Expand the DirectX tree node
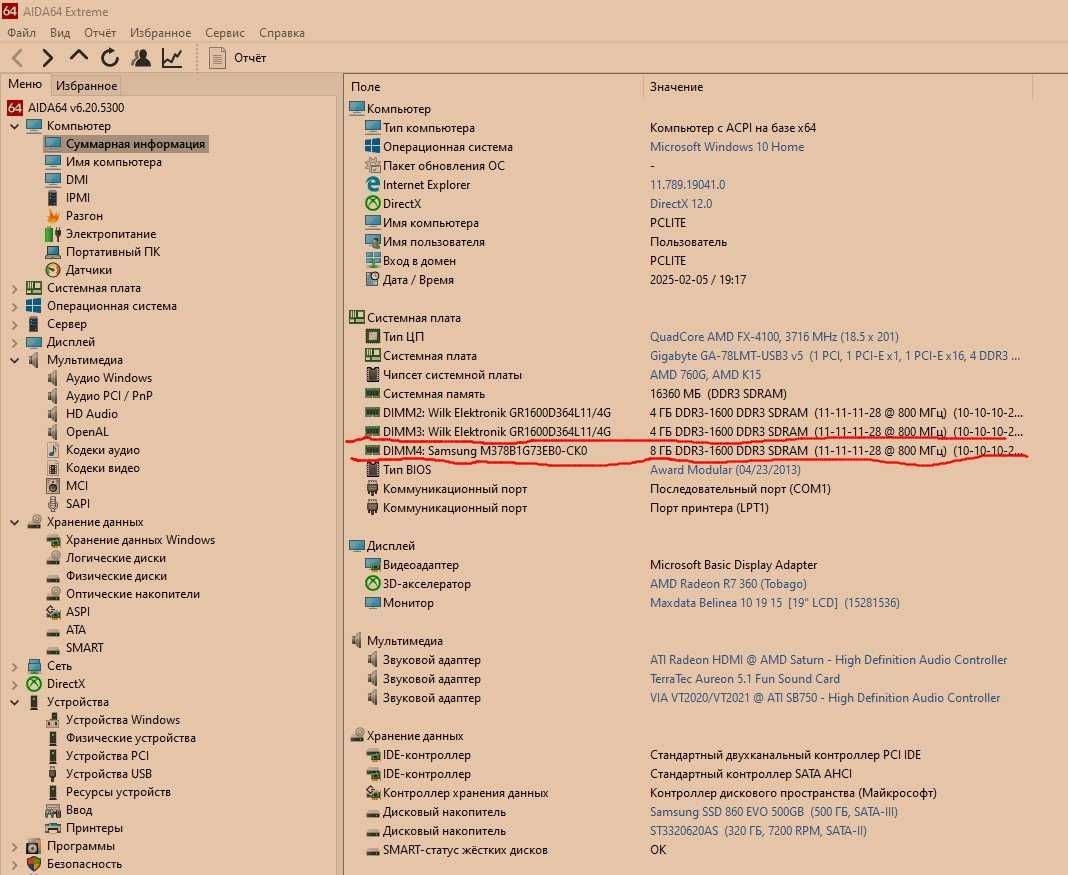Image resolution: width=1068 pixels, height=875 pixels. [14, 684]
